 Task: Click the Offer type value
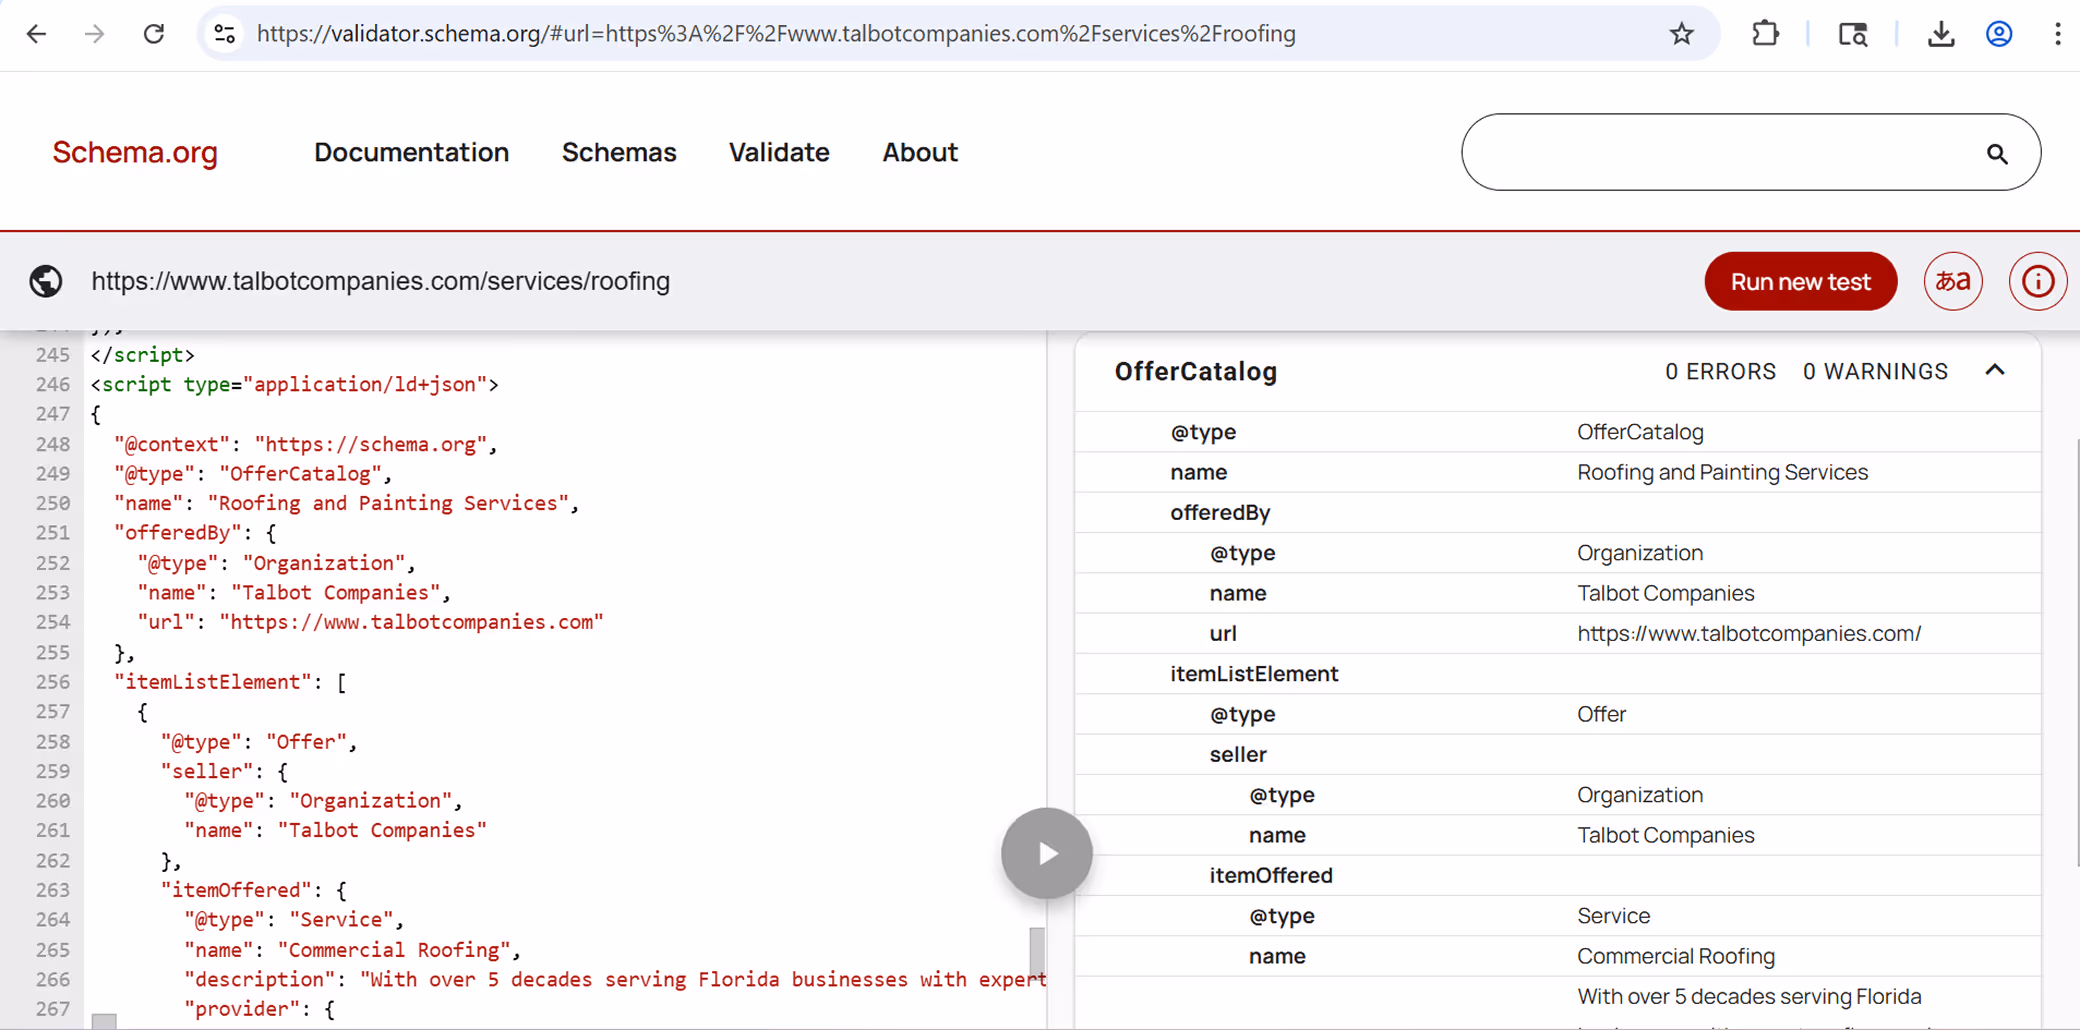[x=1601, y=714]
